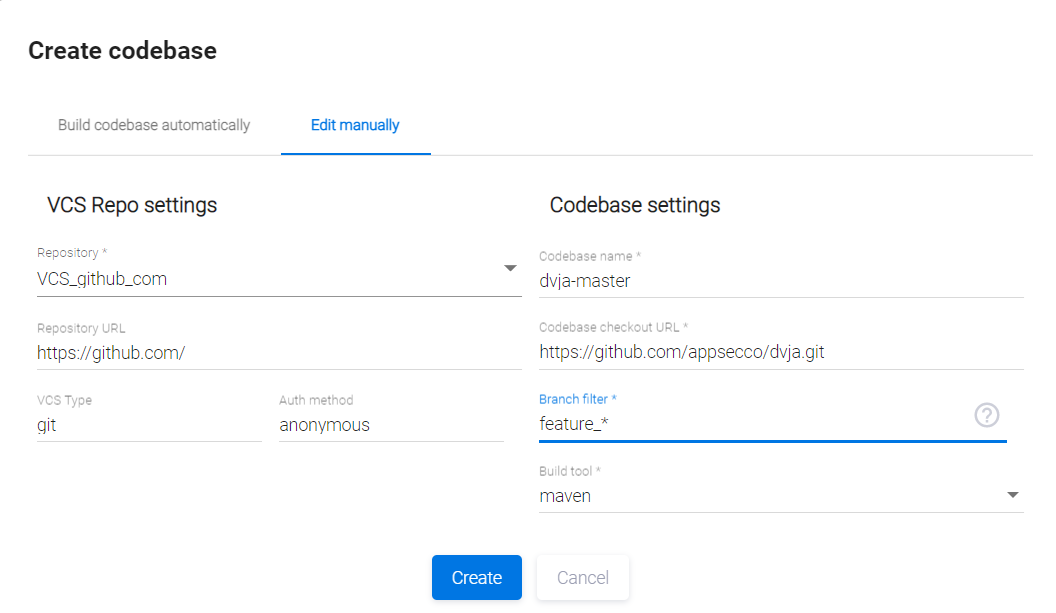Image resolution: width=1056 pixels, height=613 pixels.
Task: Switch to Build codebase automatically tab
Action: tap(154, 125)
